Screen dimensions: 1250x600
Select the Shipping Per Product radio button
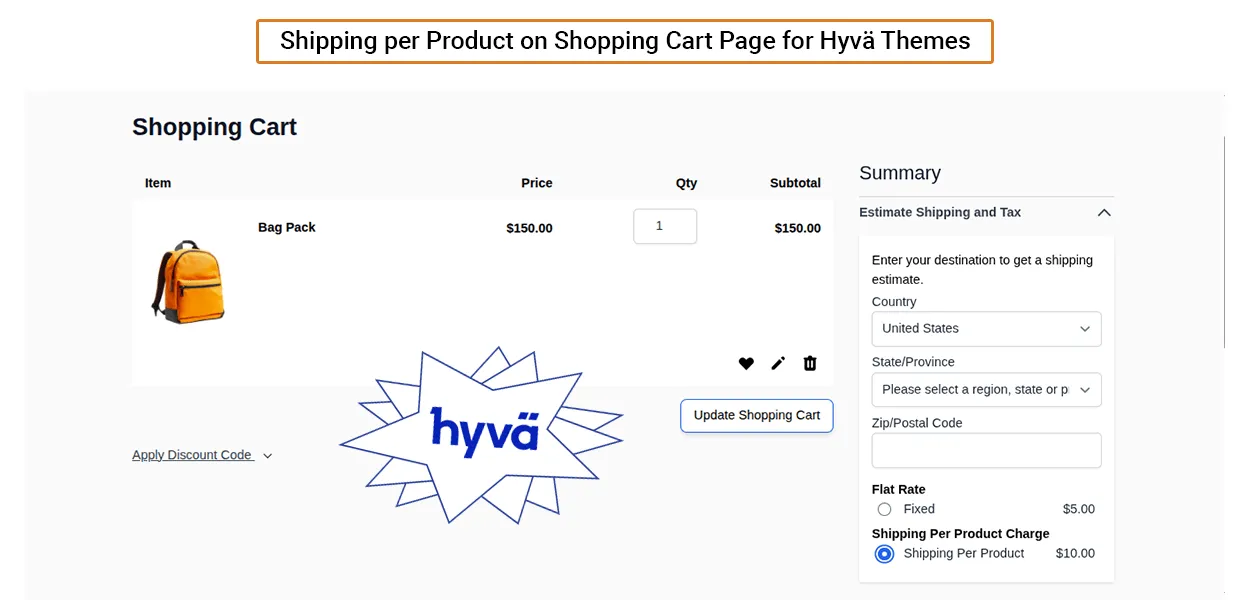pos(884,554)
